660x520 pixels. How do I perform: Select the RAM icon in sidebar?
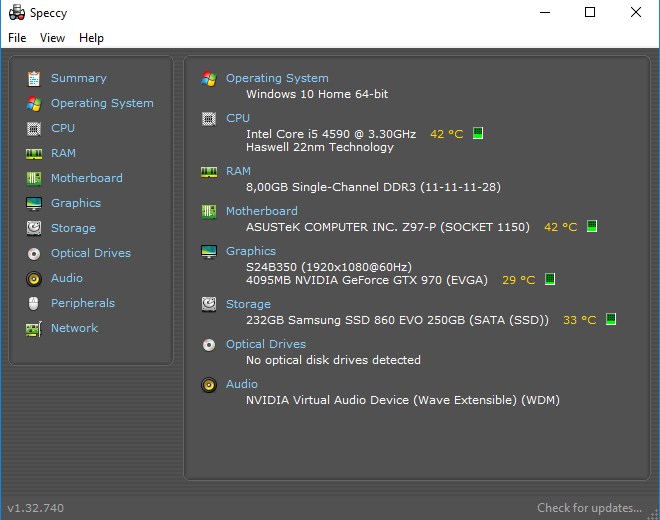34,153
